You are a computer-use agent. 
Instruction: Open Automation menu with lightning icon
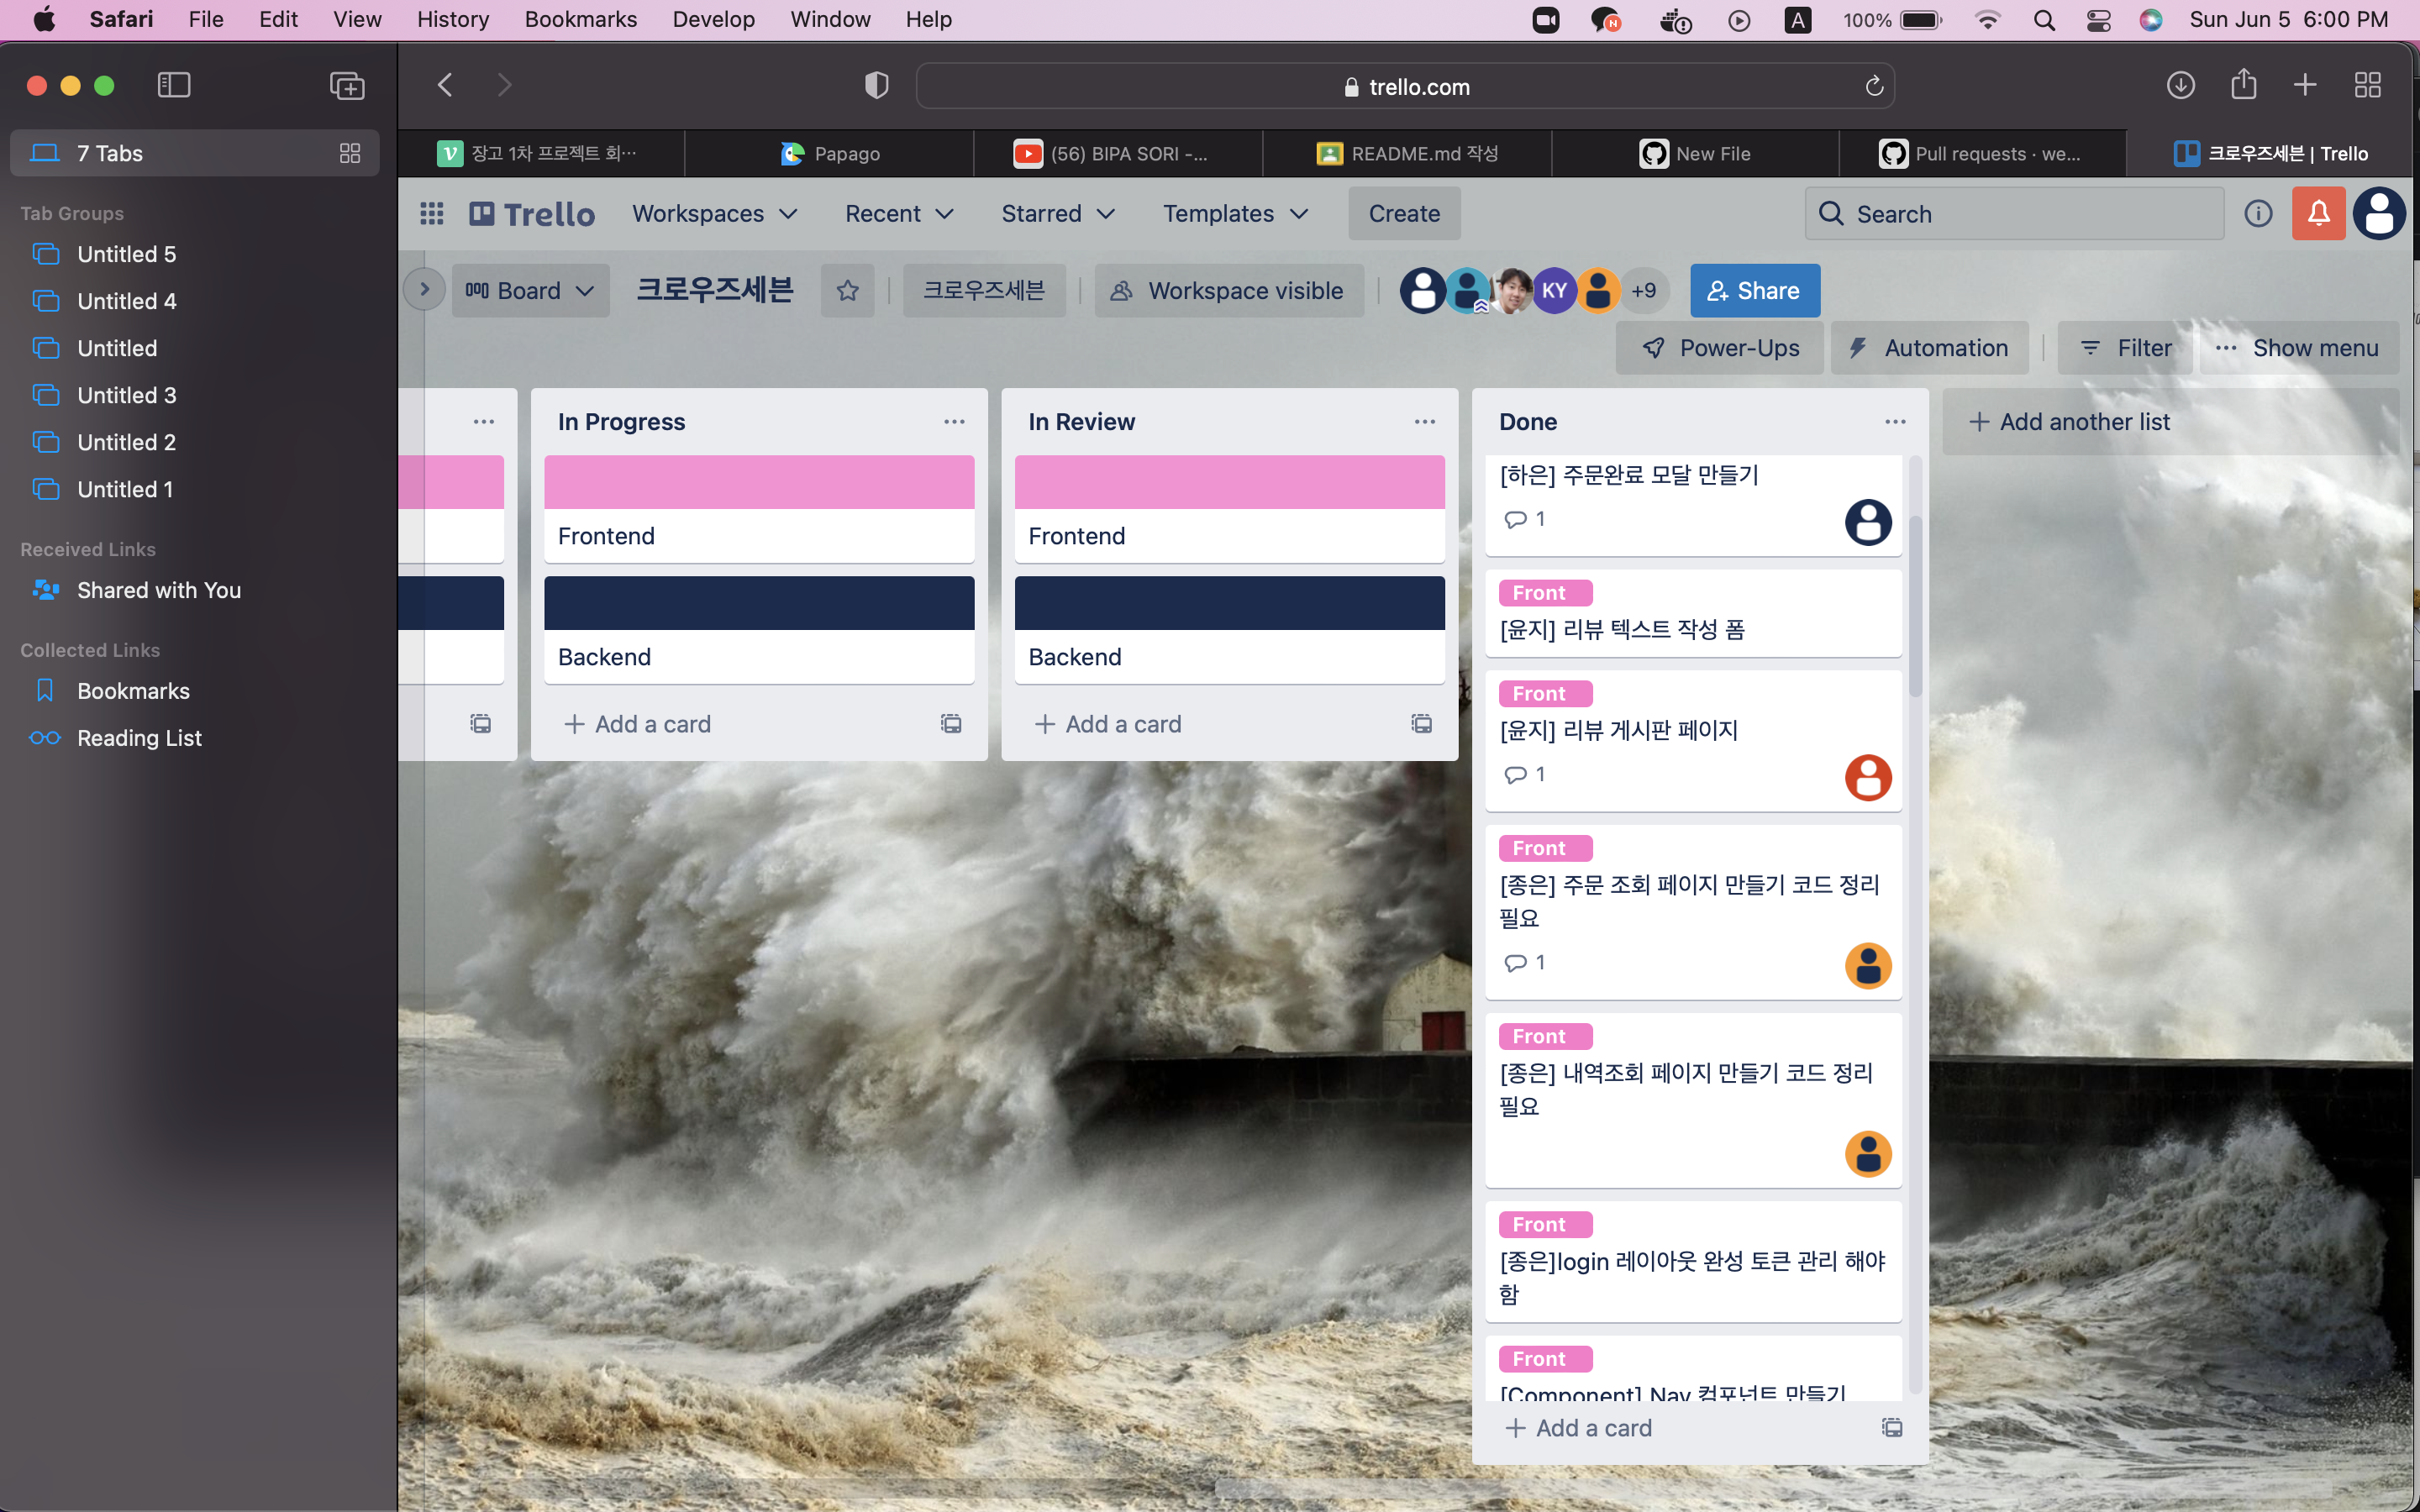tap(1928, 348)
